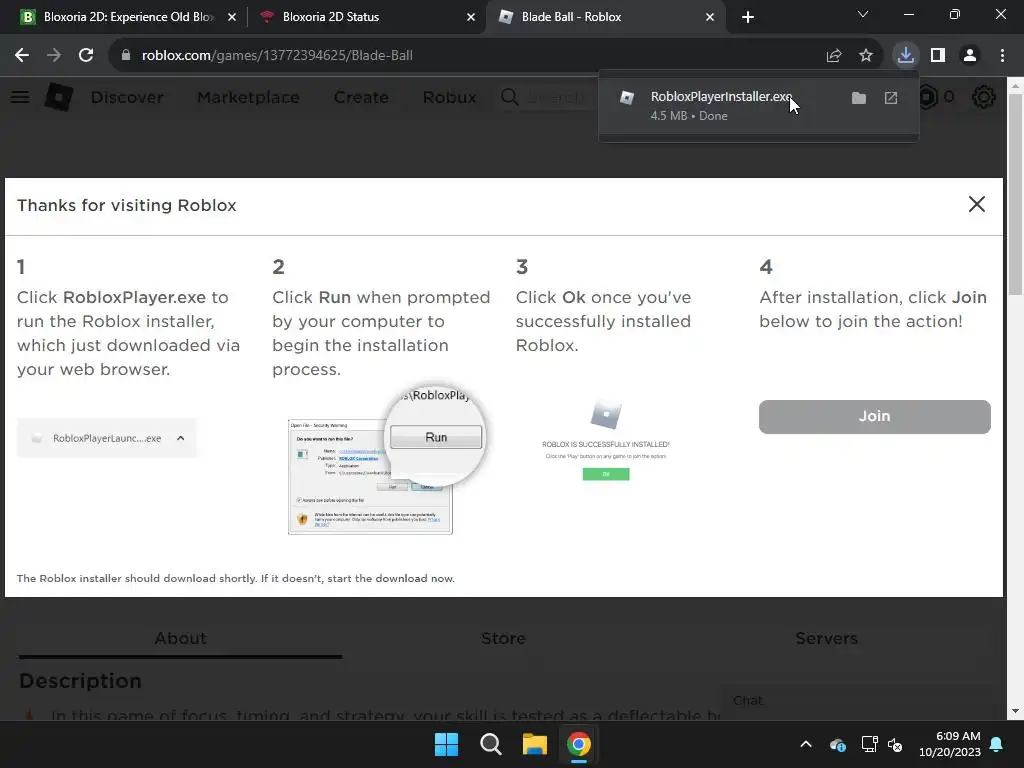Image resolution: width=1024 pixels, height=768 pixels.
Task: Click the successfully installed illustration
Action: coord(605,441)
